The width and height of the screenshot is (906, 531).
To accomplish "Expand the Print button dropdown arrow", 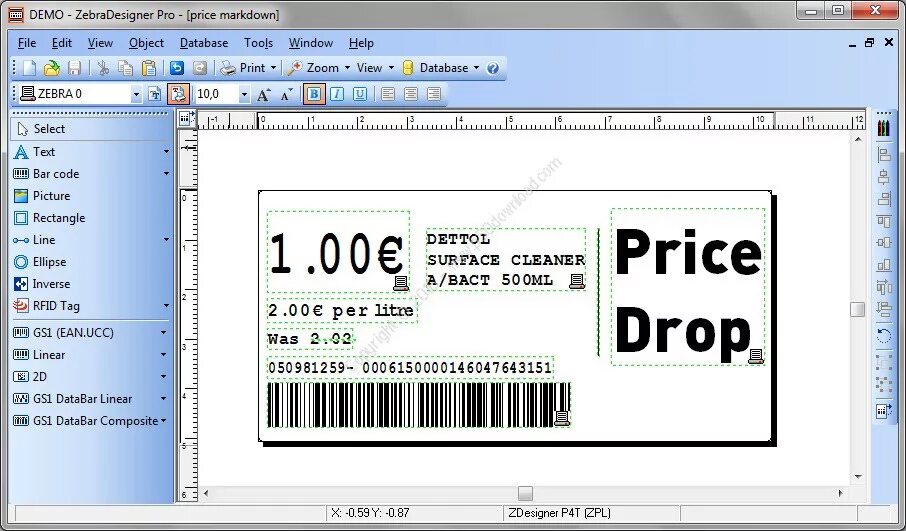I will (x=273, y=68).
